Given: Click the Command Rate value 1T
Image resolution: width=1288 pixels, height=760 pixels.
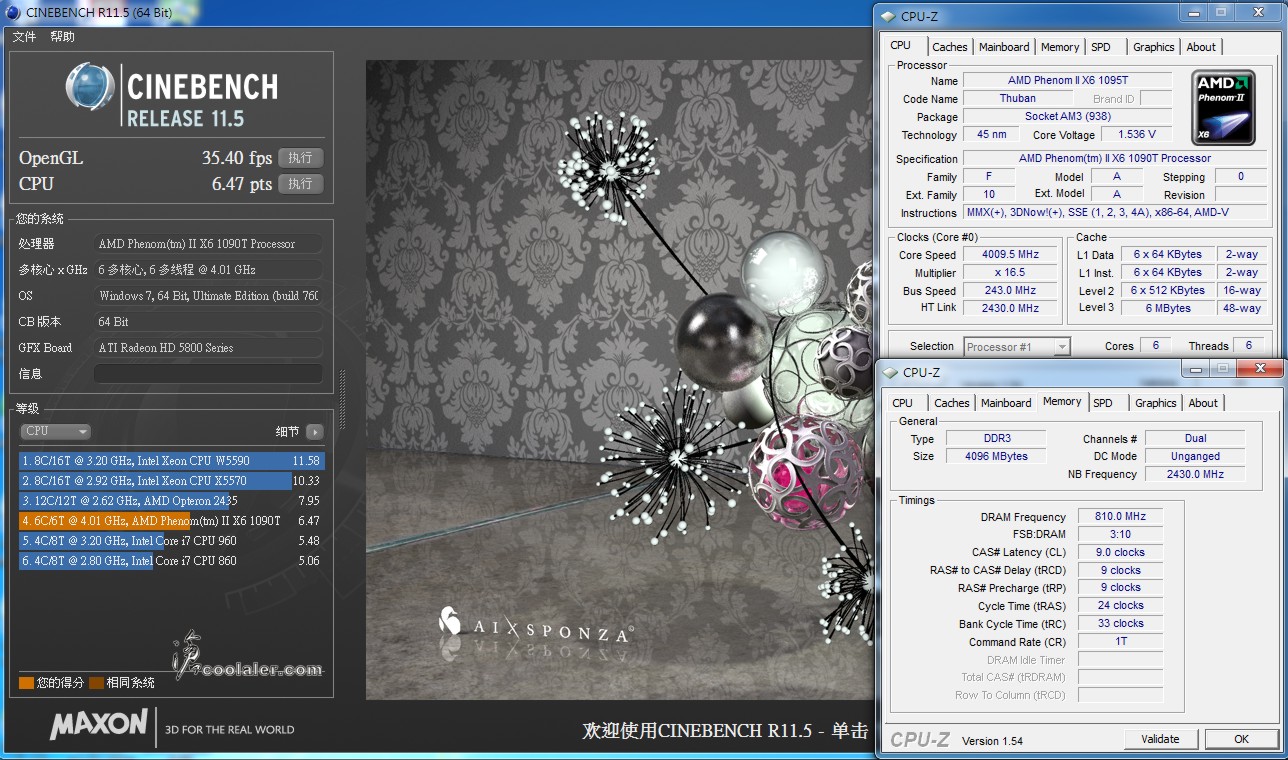Looking at the screenshot, I should (x=1120, y=641).
